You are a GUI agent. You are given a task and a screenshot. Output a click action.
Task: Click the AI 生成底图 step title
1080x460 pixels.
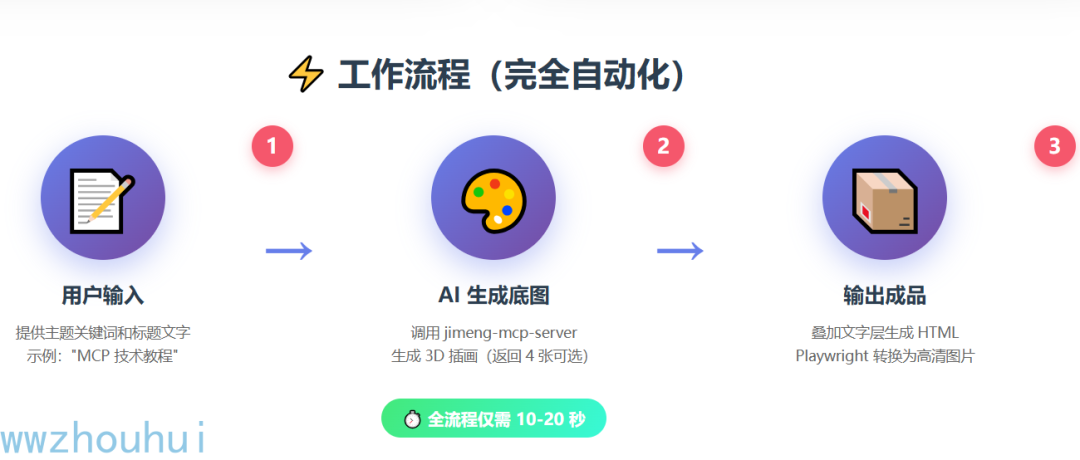493,295
